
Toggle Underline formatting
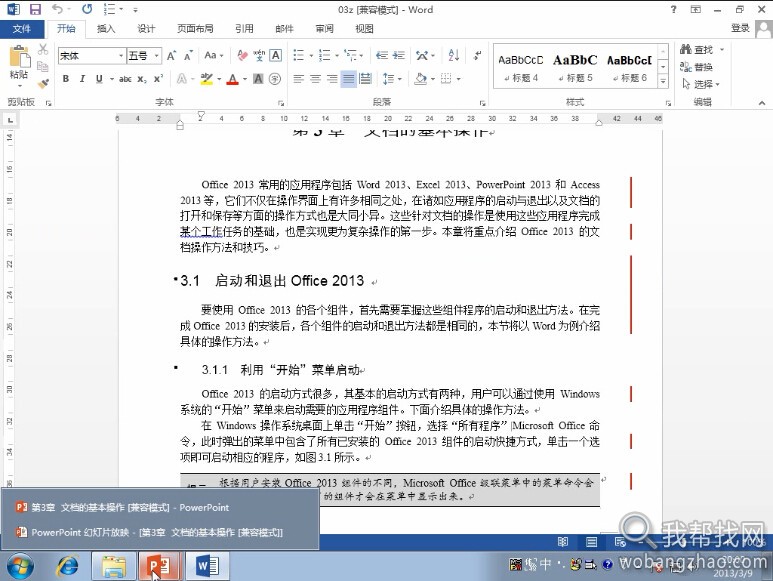tap(99, 79)
